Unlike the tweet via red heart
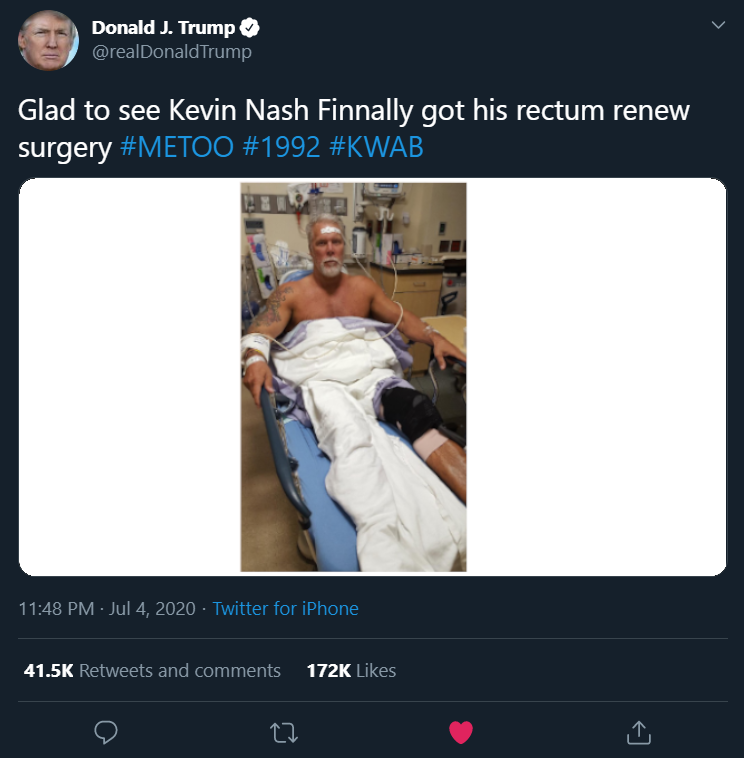 coord(461,732)
